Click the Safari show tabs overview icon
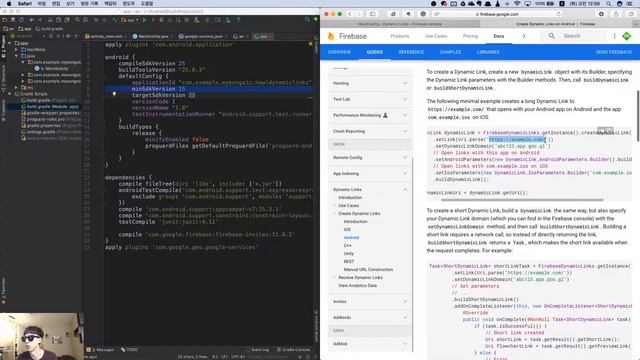This screenshot has width=640, height=360. pyautogui.click(x=631, y=14)
